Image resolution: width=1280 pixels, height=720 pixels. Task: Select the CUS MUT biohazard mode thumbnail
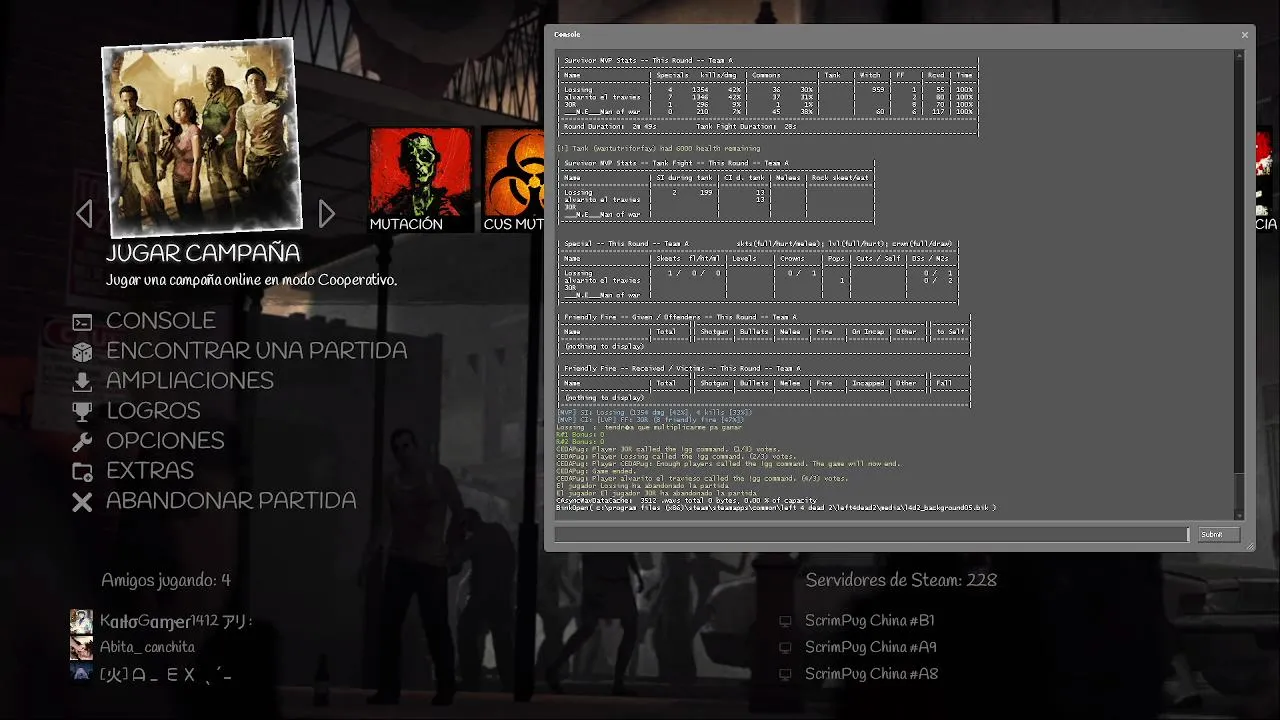(513, 180)
